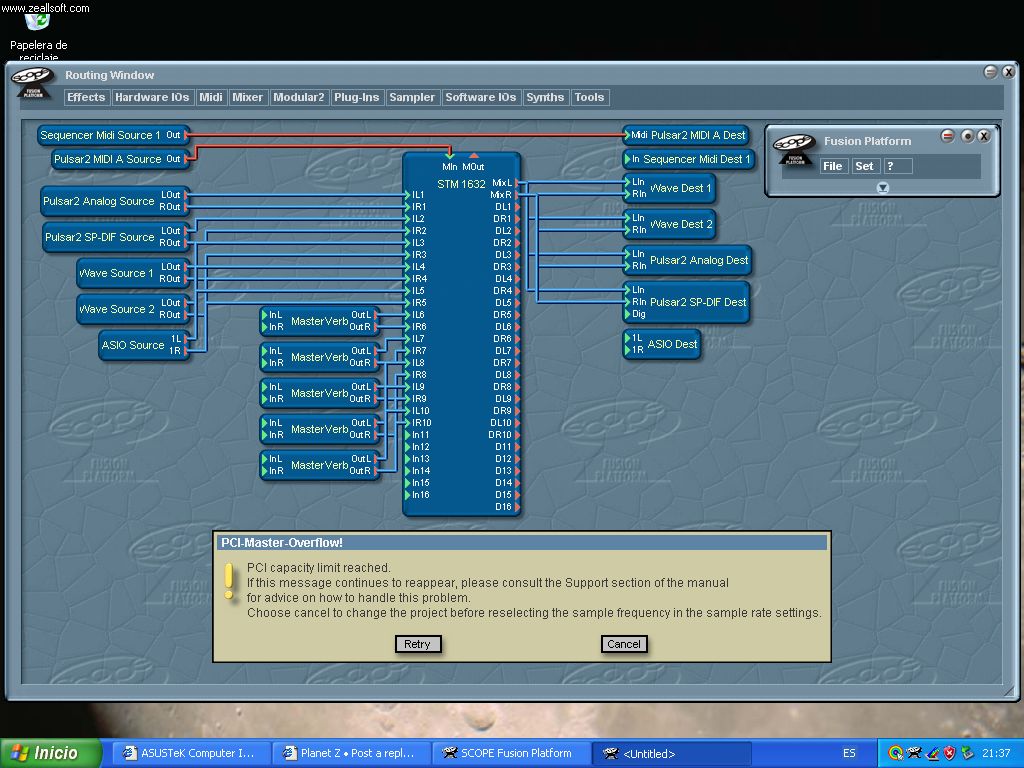Image resolution: width=1024 pixels, height=768 pixels.
Task: Open the Synths menu
Action: pos(545,97)
